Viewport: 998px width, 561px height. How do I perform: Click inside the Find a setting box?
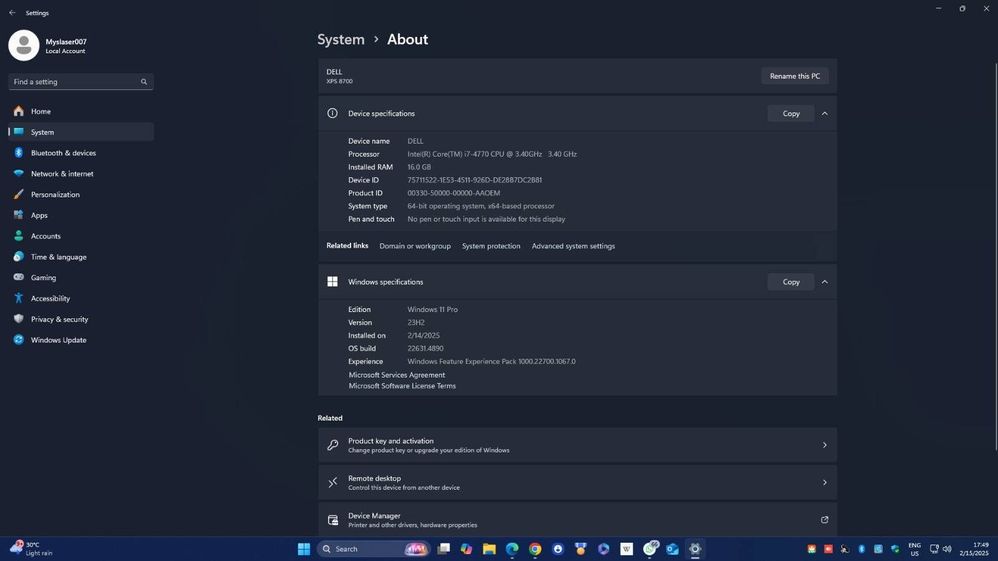coord(81,82)
